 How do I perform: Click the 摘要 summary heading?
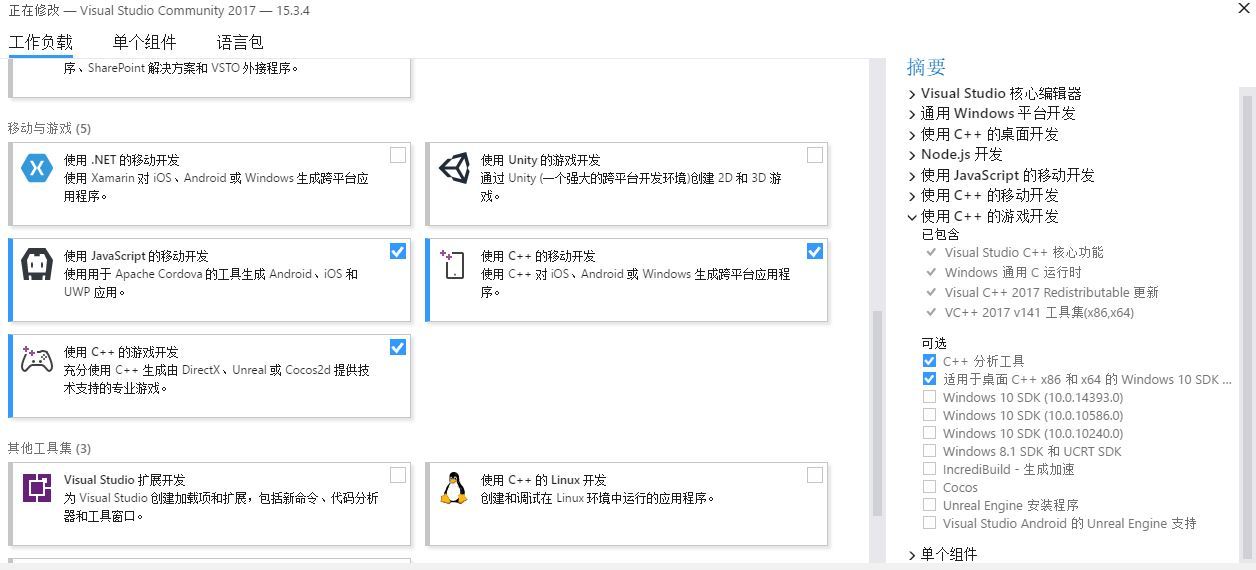[926, 67]
